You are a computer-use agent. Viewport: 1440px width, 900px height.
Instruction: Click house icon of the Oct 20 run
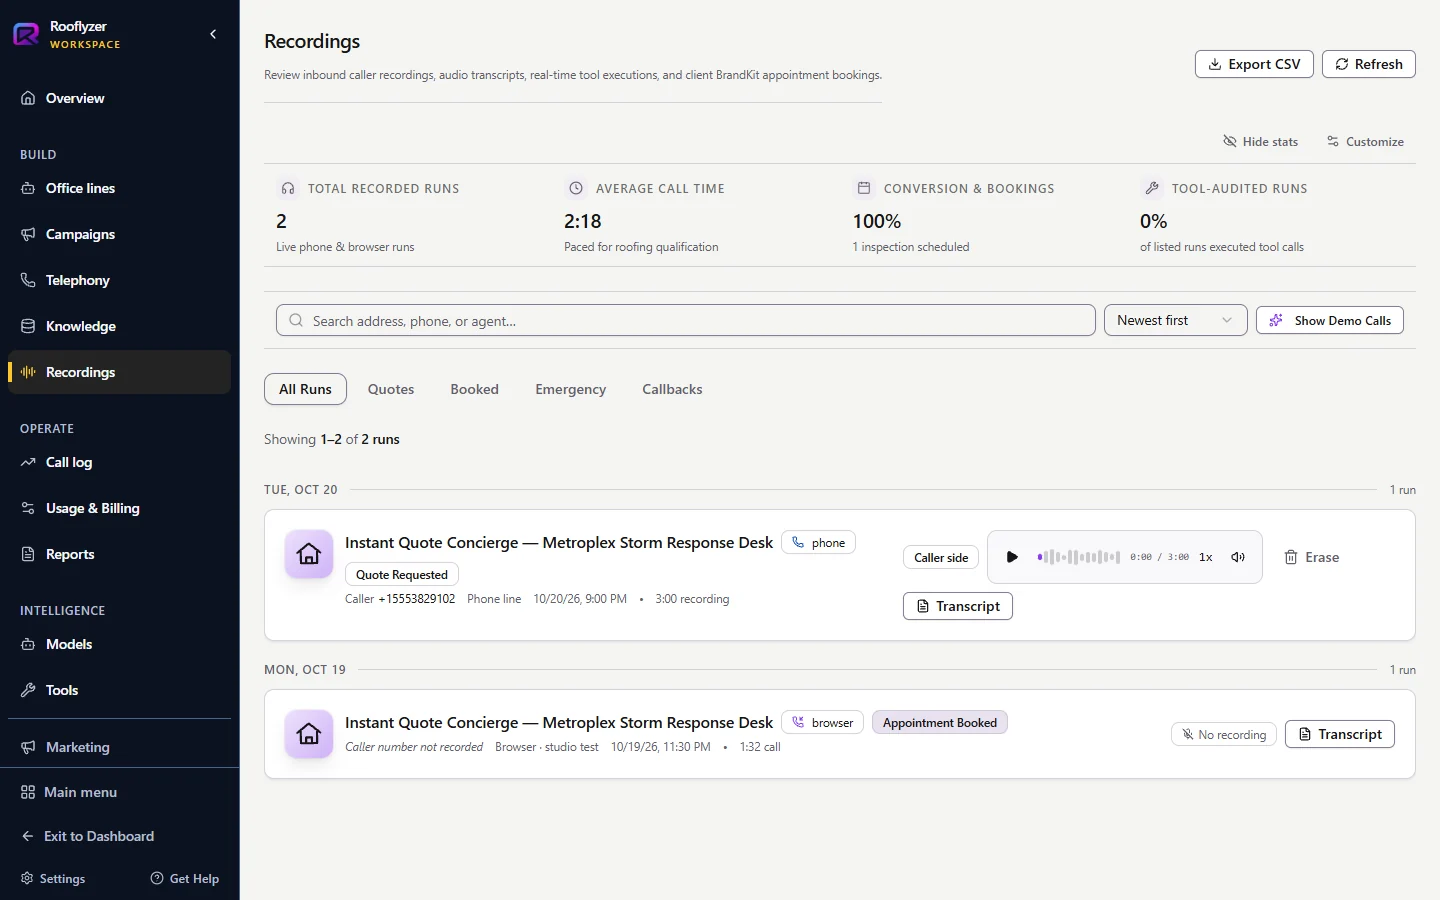(309, 554)
